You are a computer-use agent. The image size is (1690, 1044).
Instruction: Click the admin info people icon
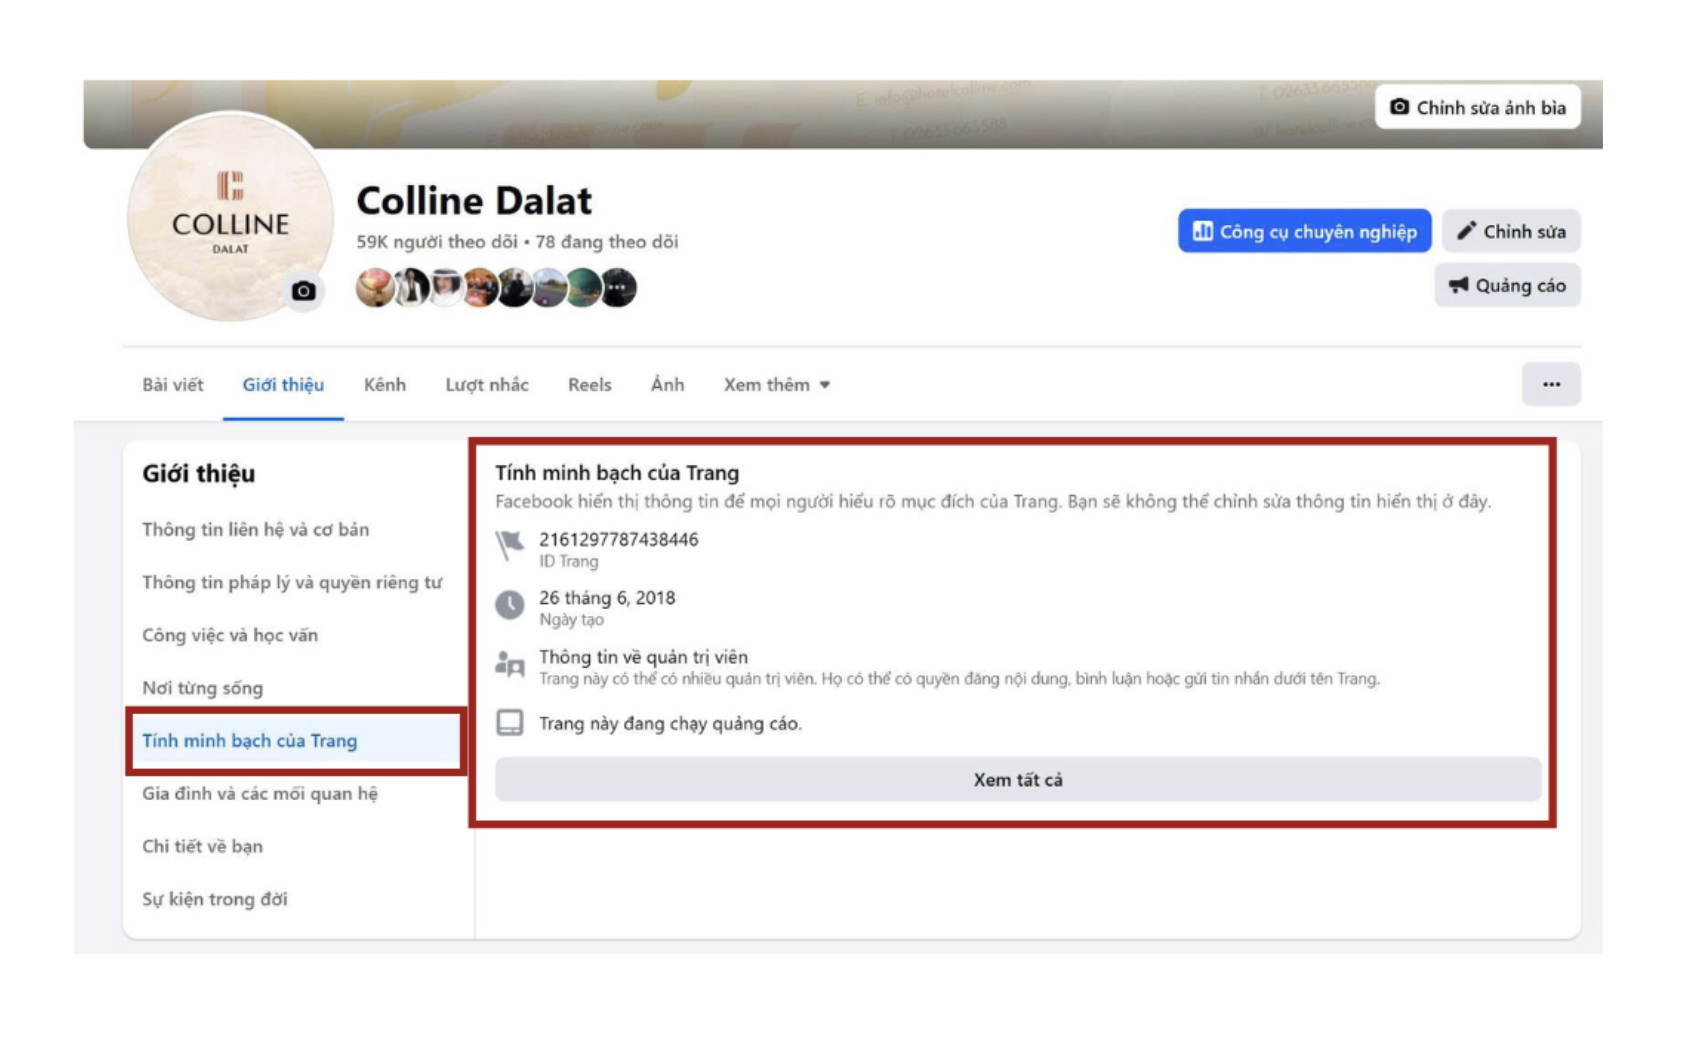click(x=510, y=664)
